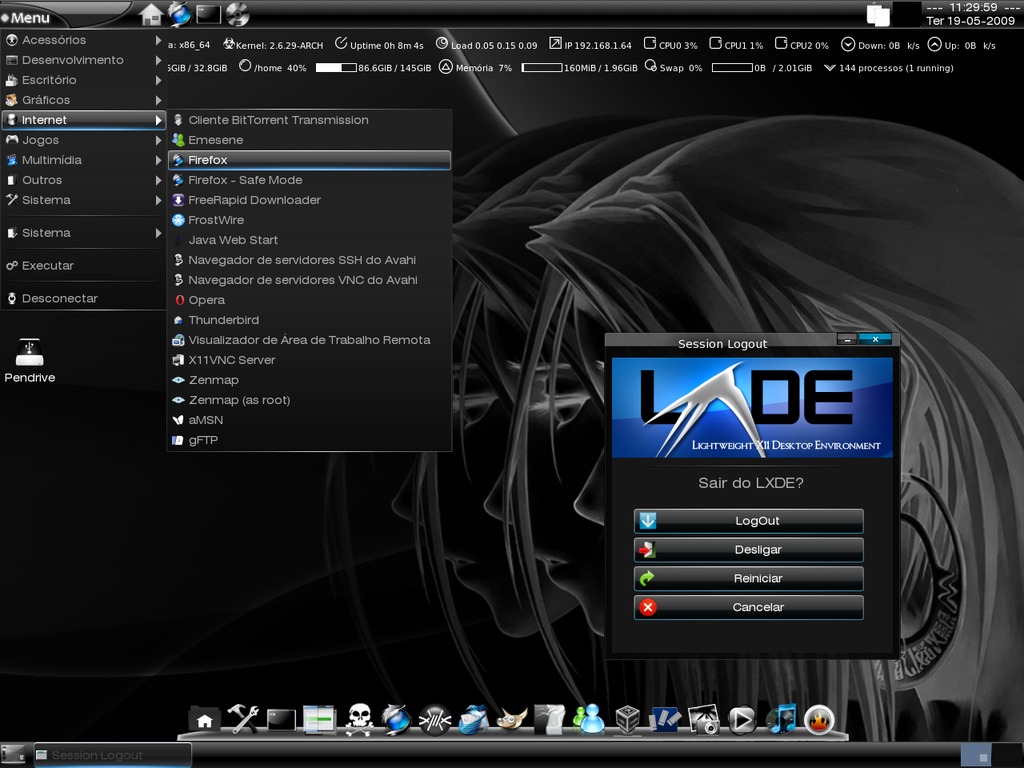This screenshot has height=768, width=1024.
Task: Launch the highlighted Firefox entry
Action: coord(310,160)
